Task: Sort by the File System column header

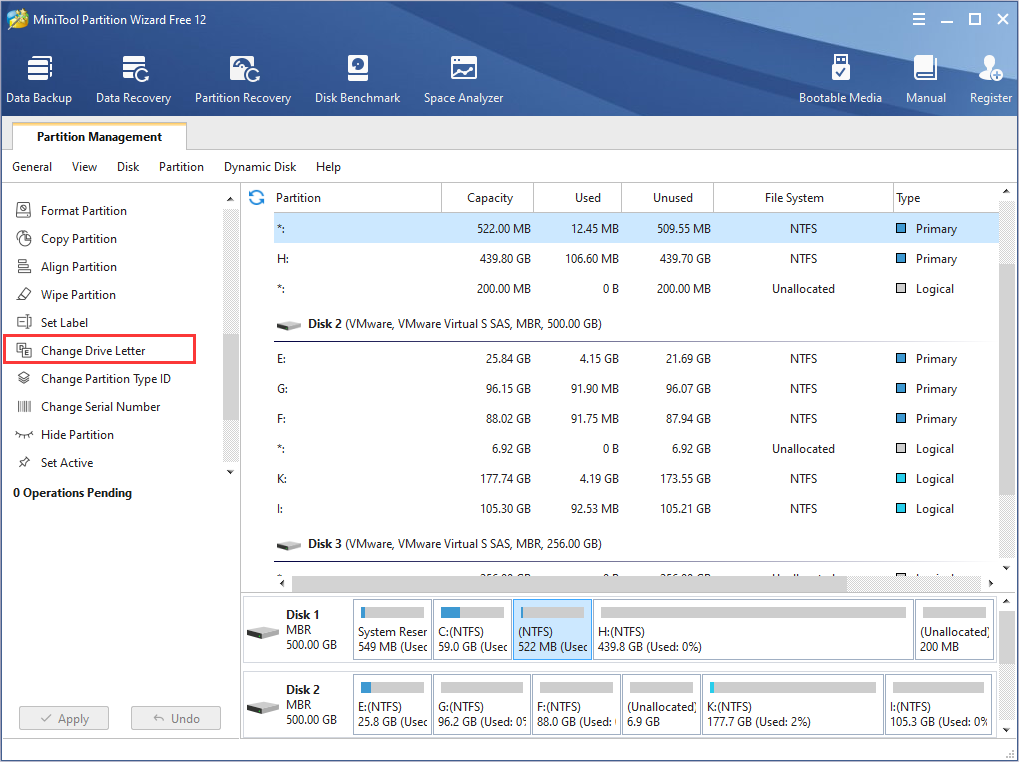Action: [x=804, y=197]
